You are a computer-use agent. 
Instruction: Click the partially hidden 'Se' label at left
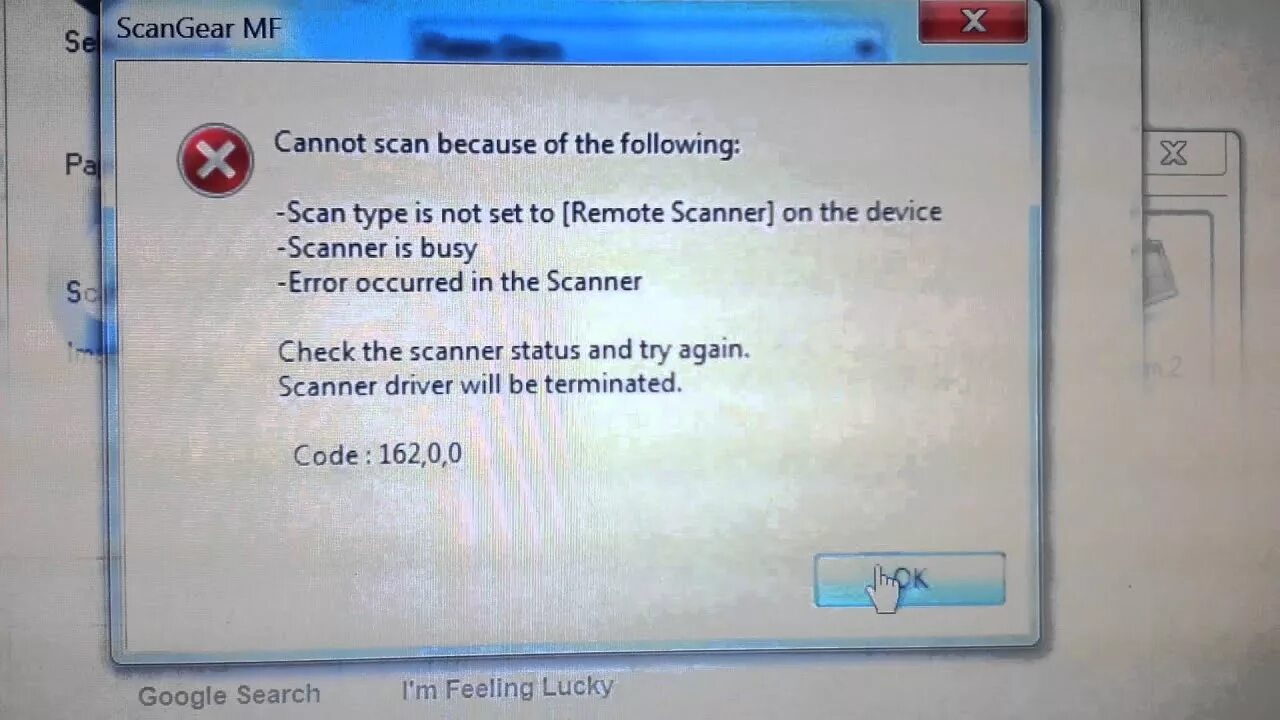tap(80, 42)
